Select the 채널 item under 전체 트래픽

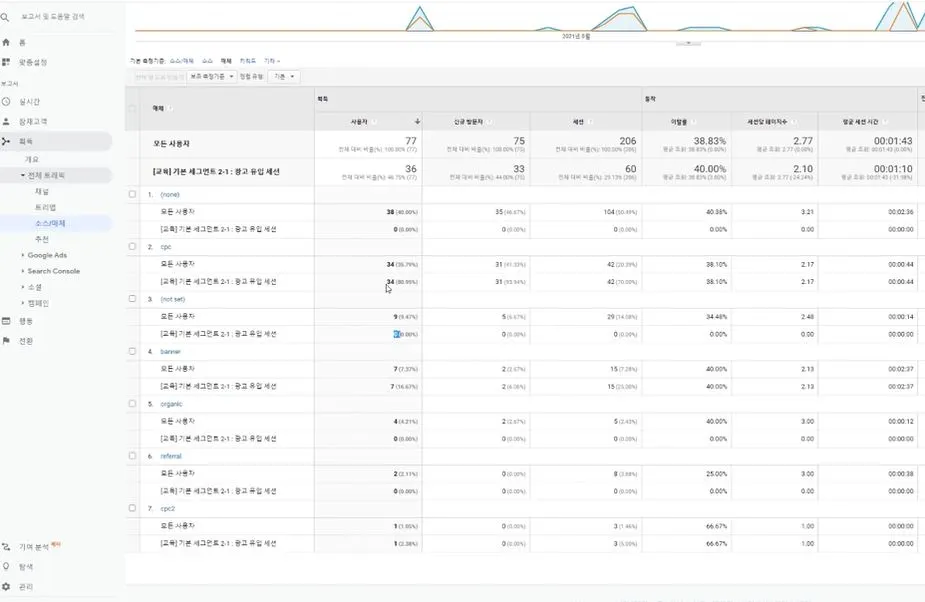pos(42,191)
